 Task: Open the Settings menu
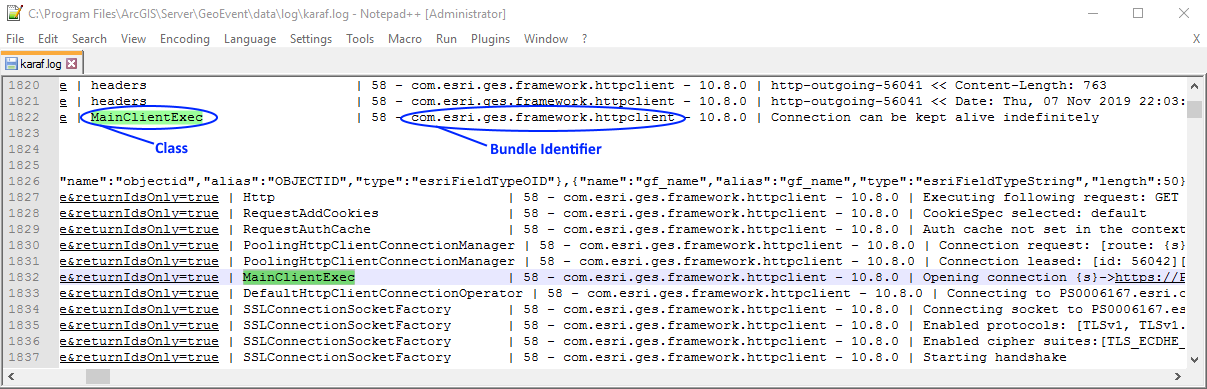(311, 39)
